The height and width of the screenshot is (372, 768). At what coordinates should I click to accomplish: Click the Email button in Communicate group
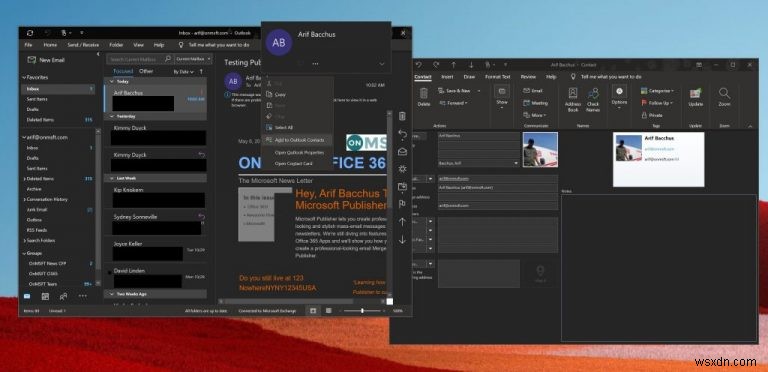pos(532,91)
